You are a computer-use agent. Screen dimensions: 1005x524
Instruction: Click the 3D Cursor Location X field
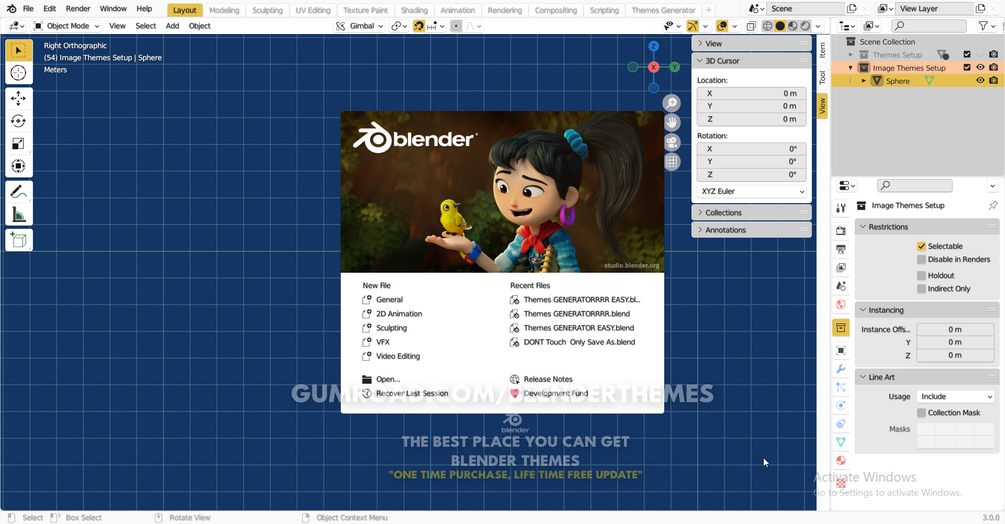751,94
